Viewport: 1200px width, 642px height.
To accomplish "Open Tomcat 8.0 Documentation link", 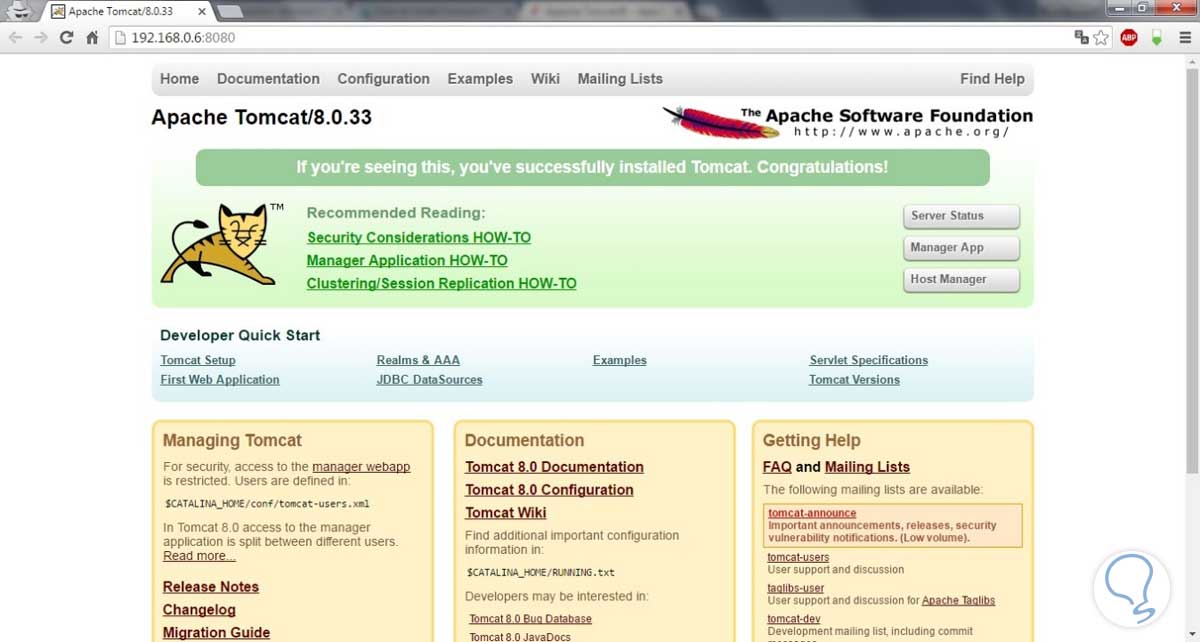I will (554, 467).
